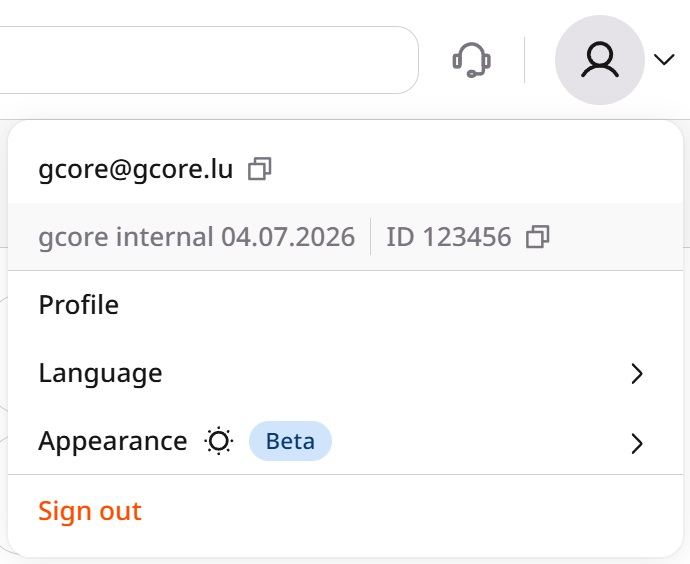The height and width of the screenshot is (564, 690).
Task: Click the user avatar icon
Action: (600, 60)
